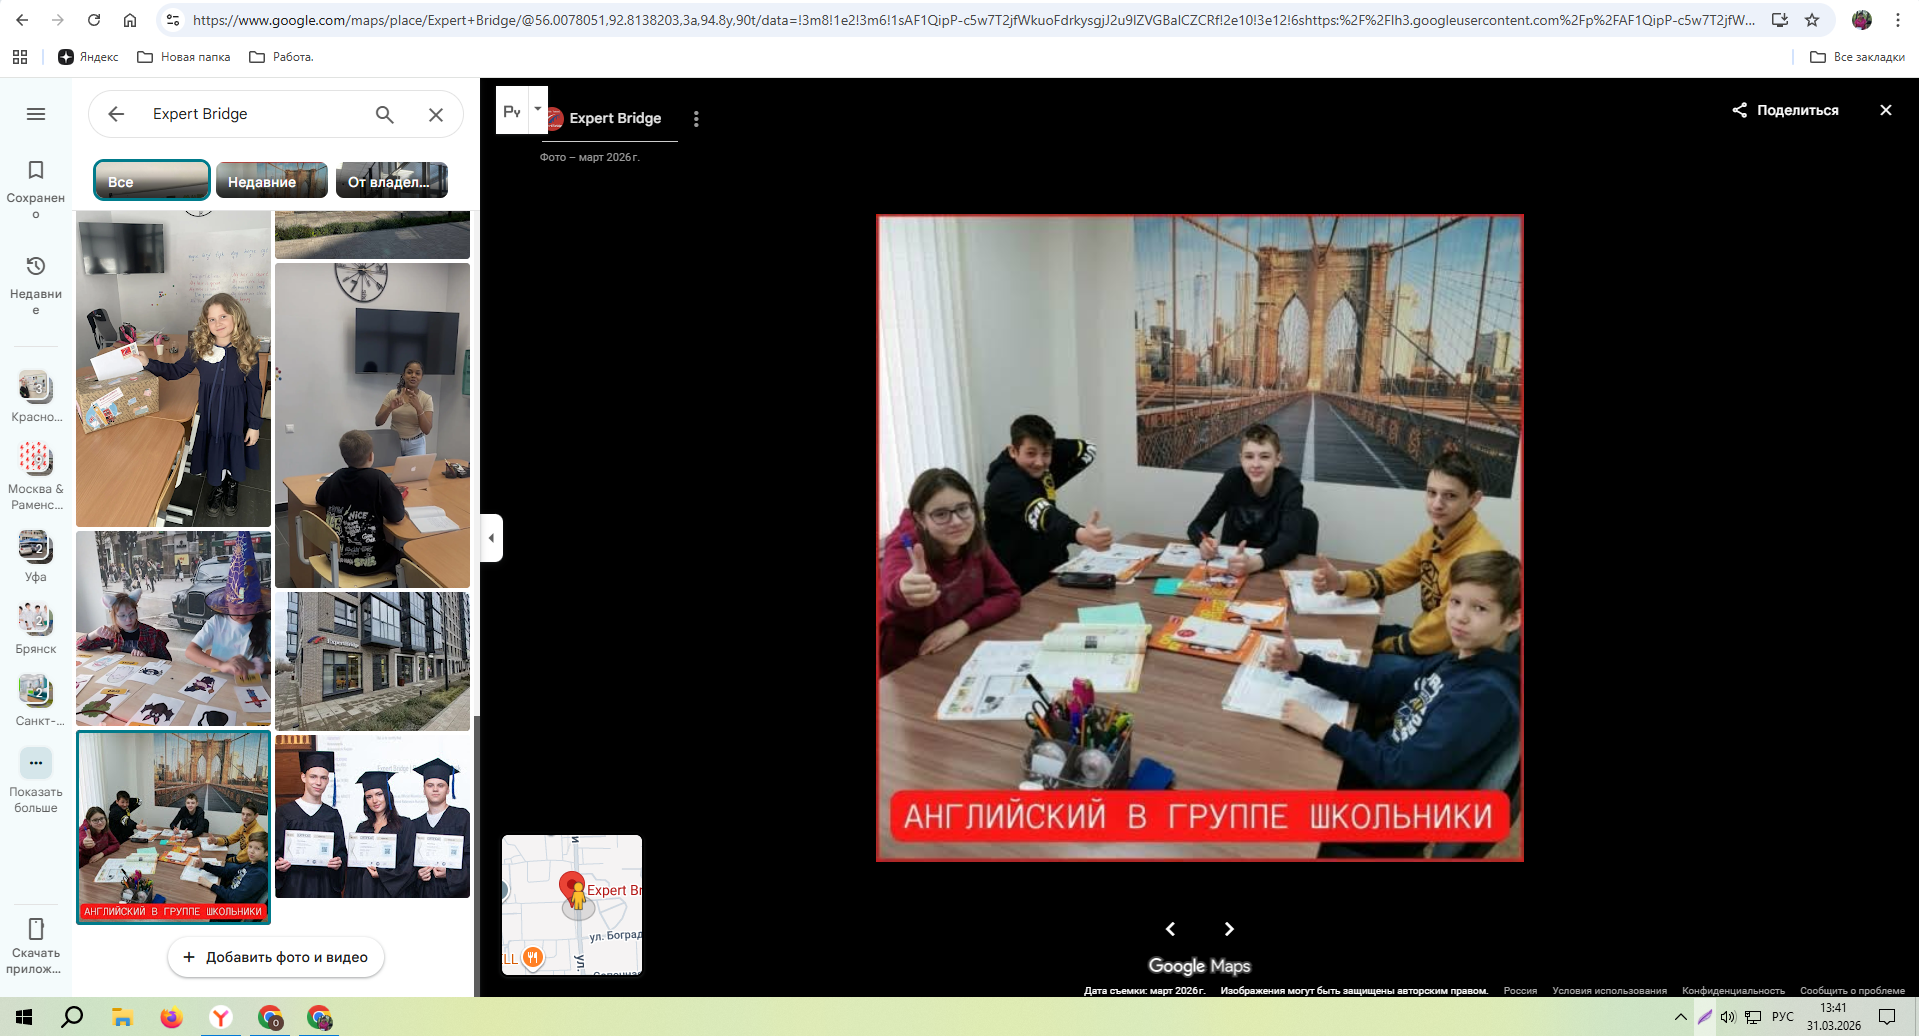Clear the Expert Bridge search with the X
Screen dimensions: 1919x1036
pyautogui.click(x=436, y=114)
